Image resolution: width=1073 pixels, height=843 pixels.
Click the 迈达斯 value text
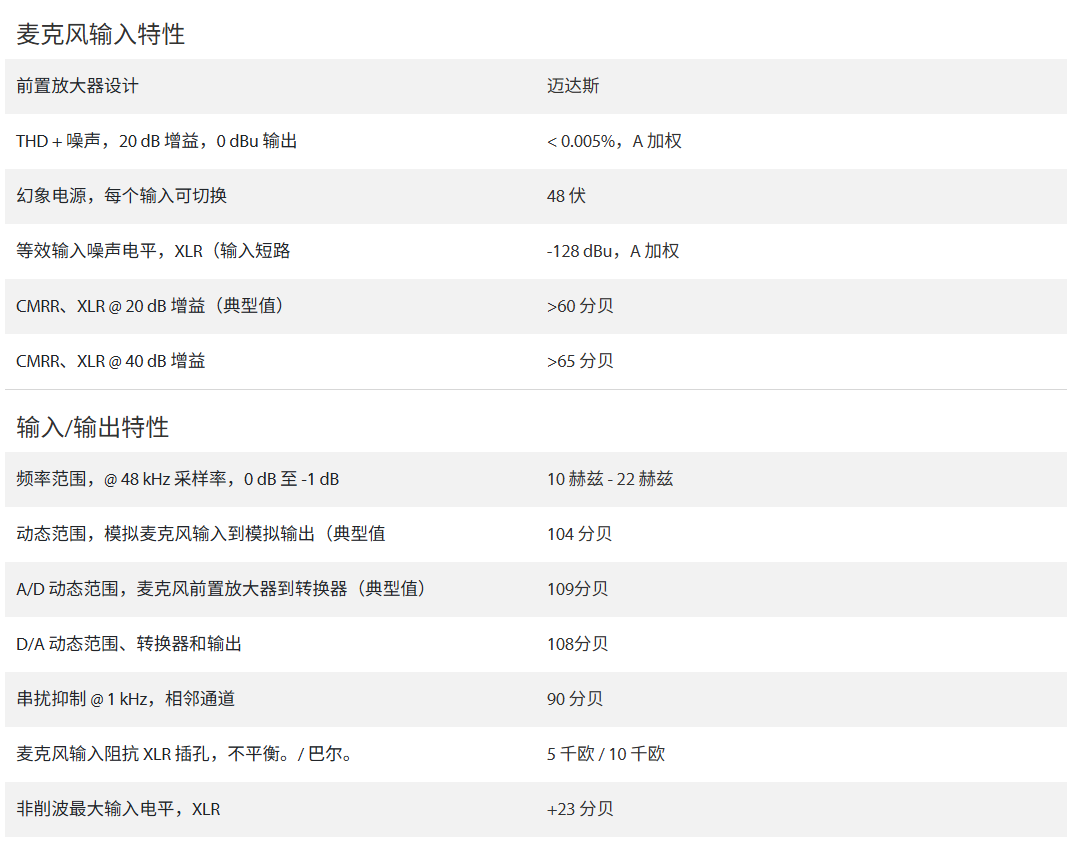(573, 86)
